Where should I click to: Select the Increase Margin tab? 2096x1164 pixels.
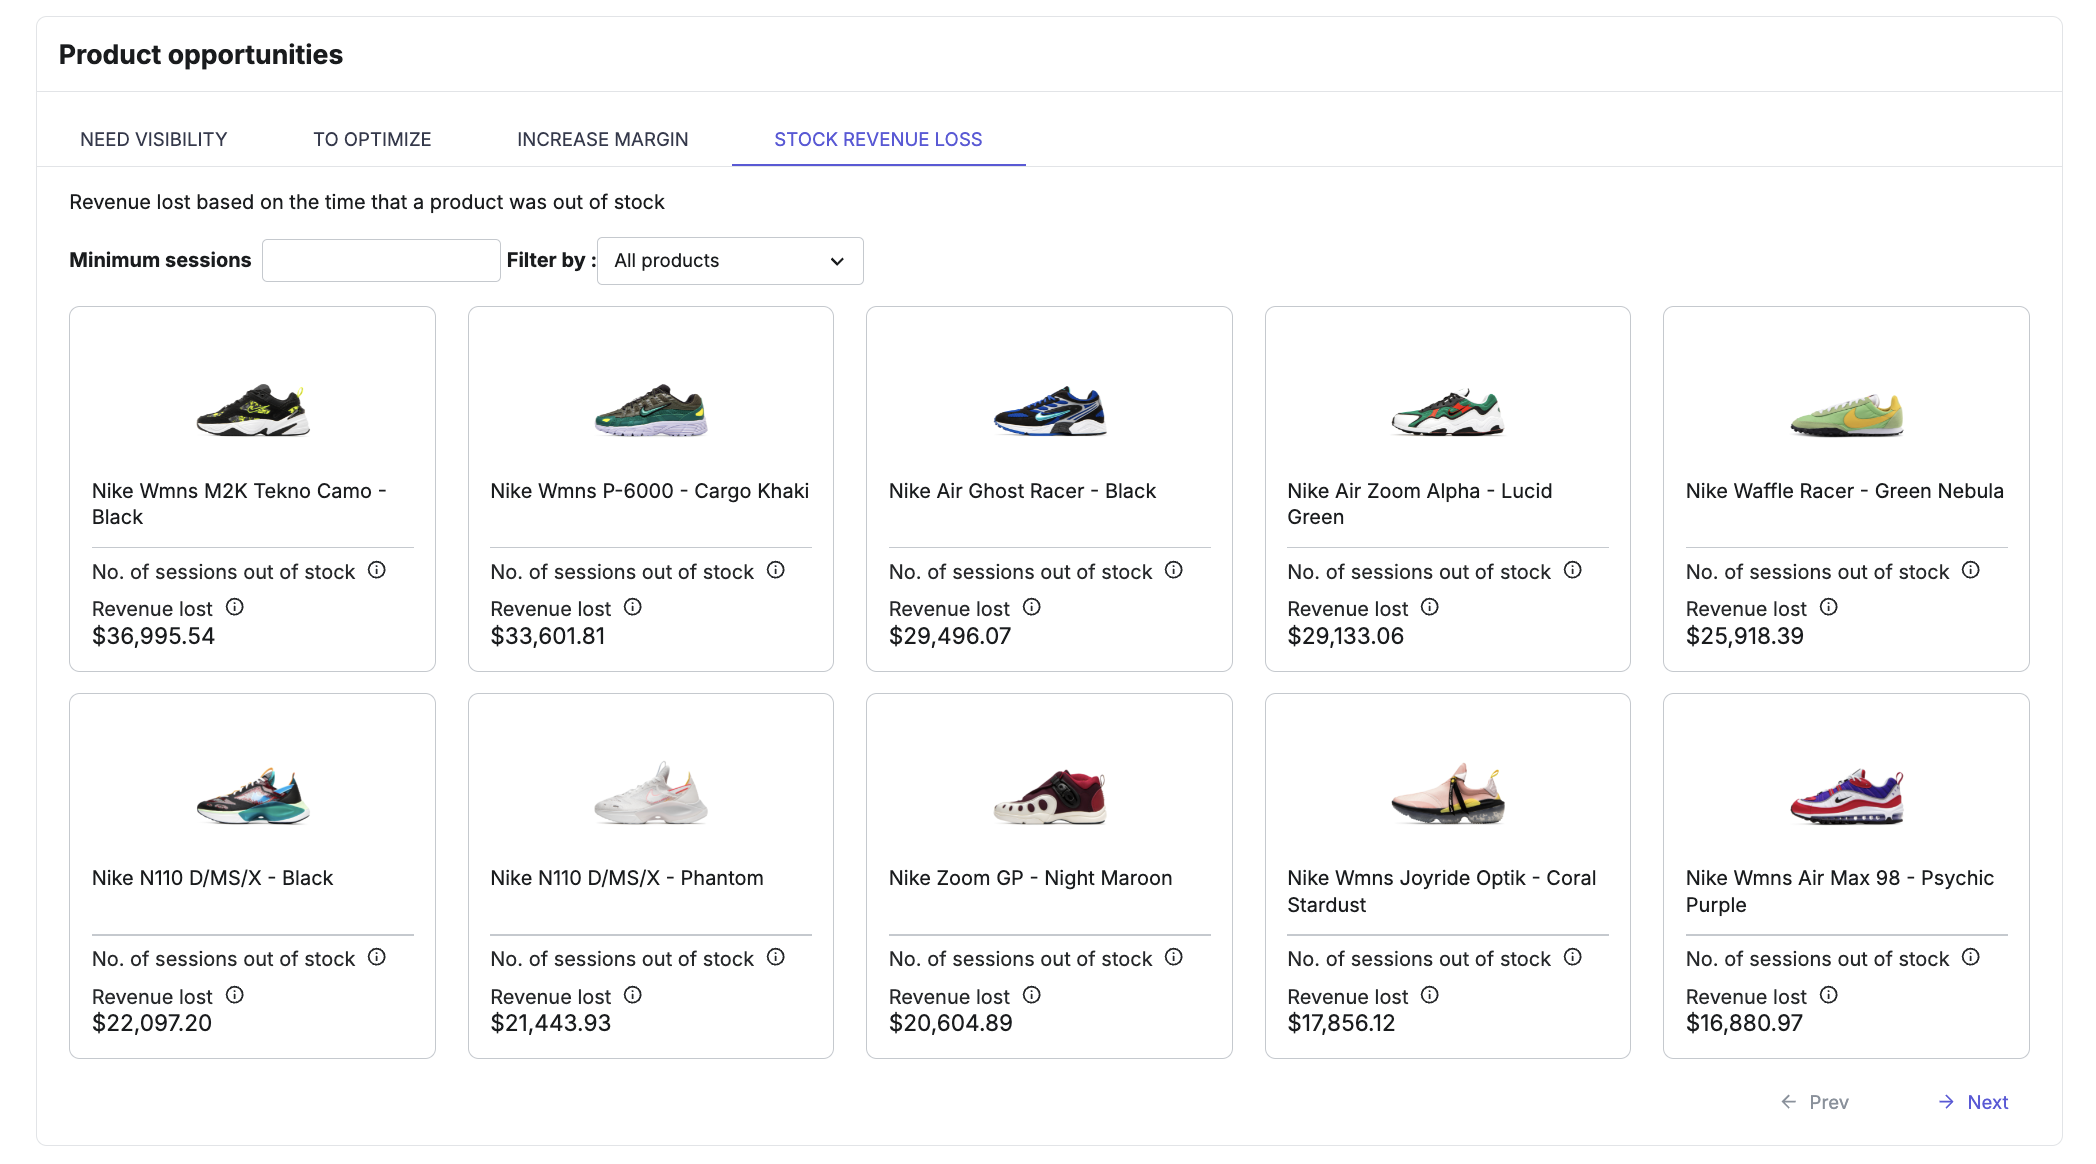point(602,139)
